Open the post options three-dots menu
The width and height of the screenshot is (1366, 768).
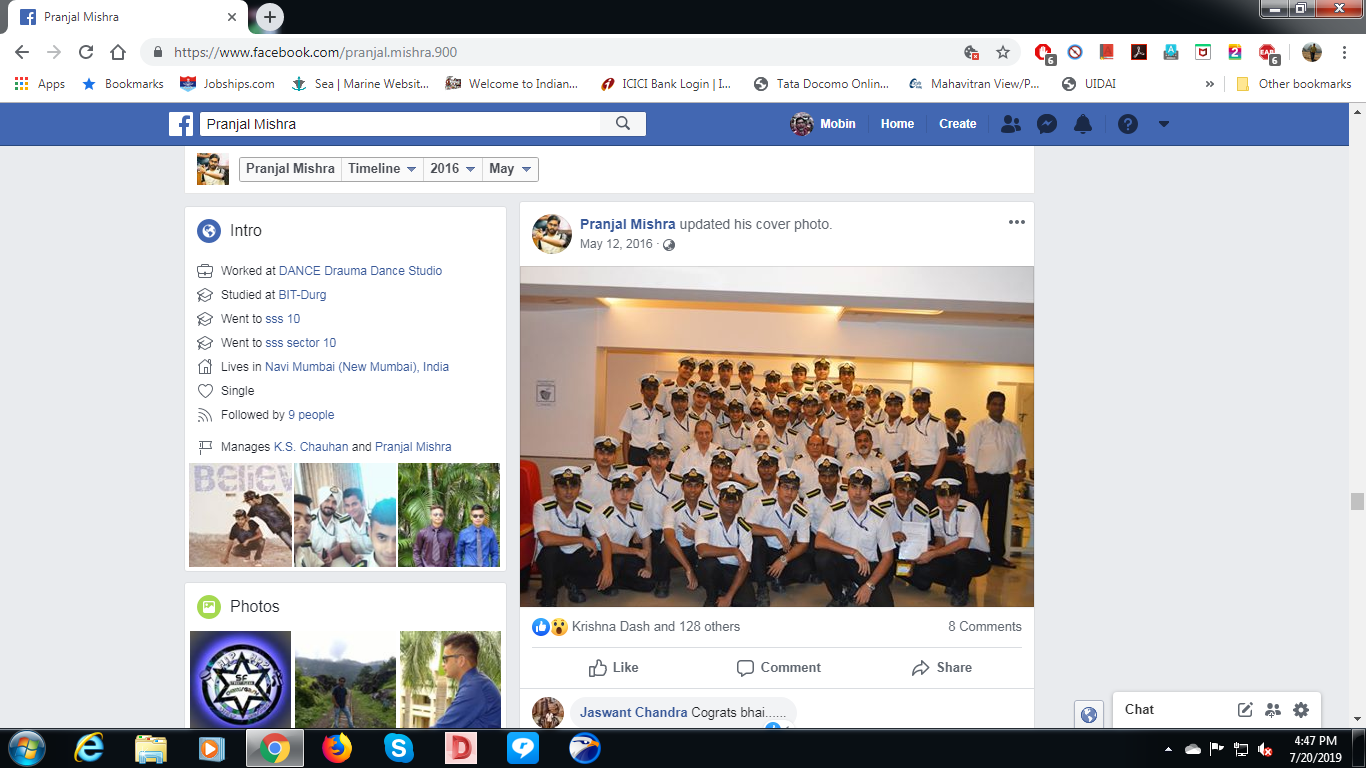[x=1016, y=222]
